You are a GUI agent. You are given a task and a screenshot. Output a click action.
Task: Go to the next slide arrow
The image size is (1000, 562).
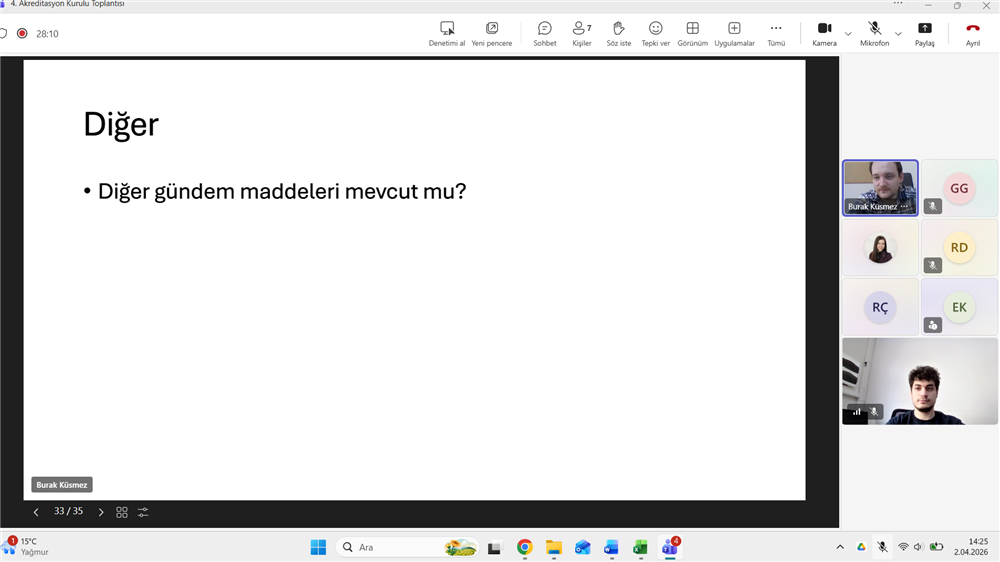click(101, 512)
